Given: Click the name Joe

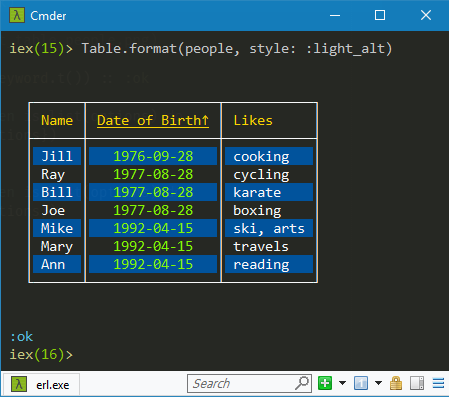Looking at the screenshot, I should pyautogui.click(x=53, y=210).
